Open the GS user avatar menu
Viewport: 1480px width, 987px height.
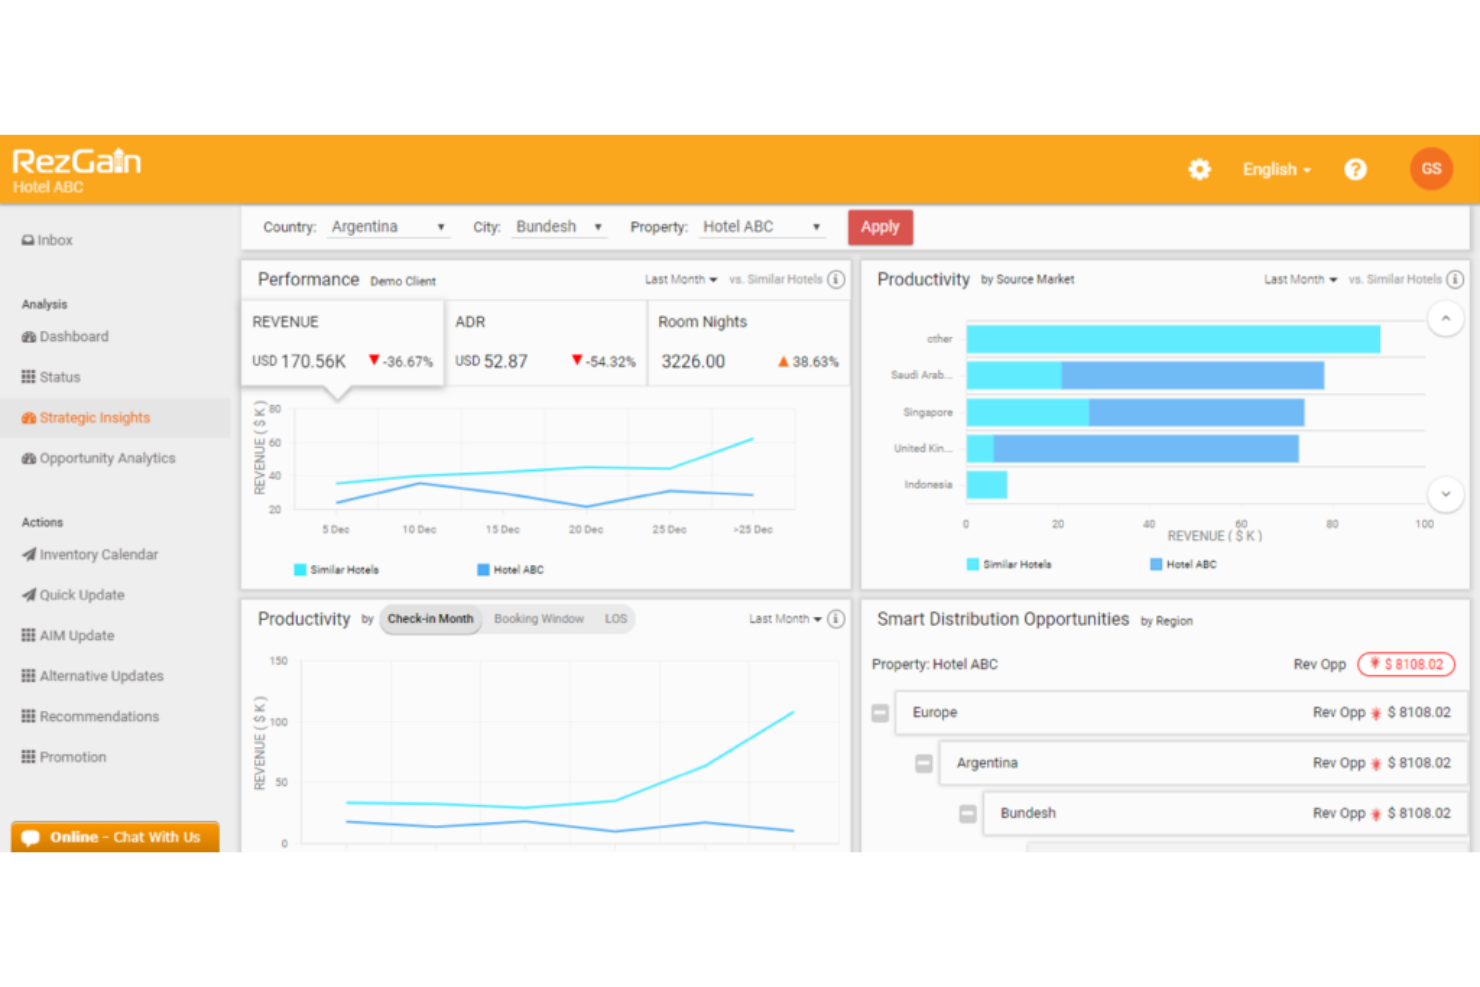click(x=1431, y=169)
